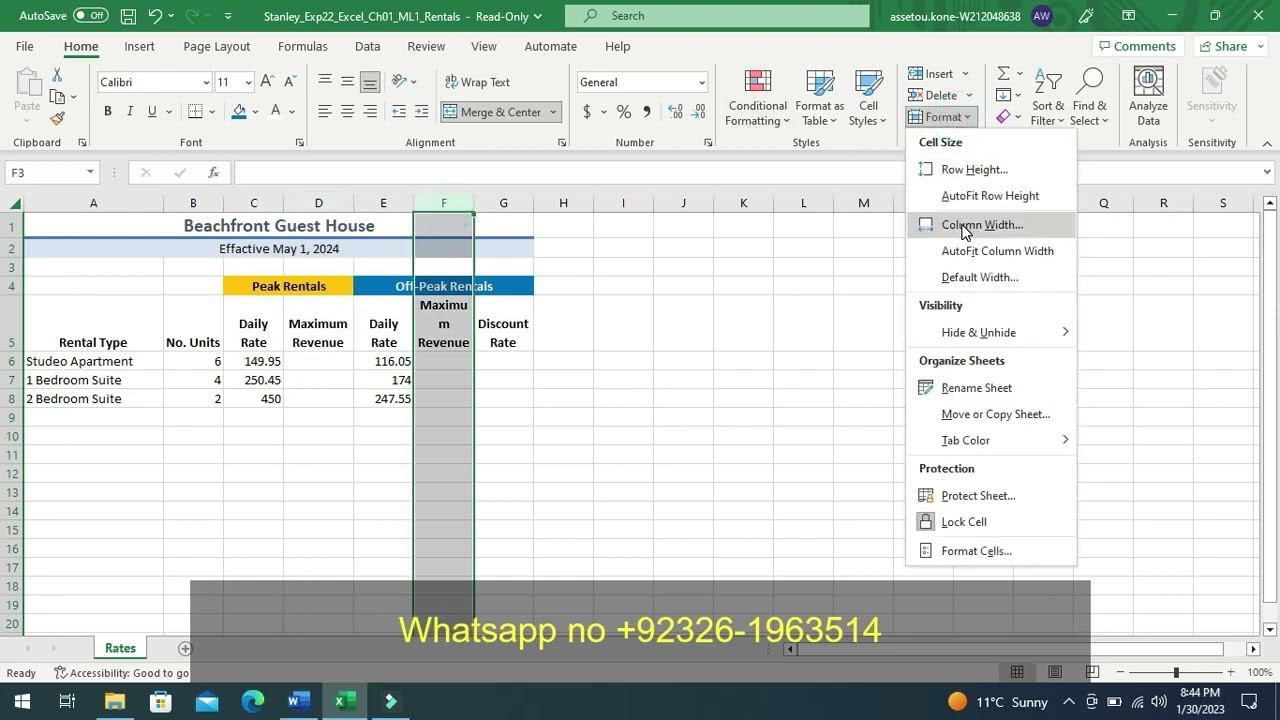Toggle Bold formatting
This screenshot has width=1280, height=720.
(x=107, y=112)
